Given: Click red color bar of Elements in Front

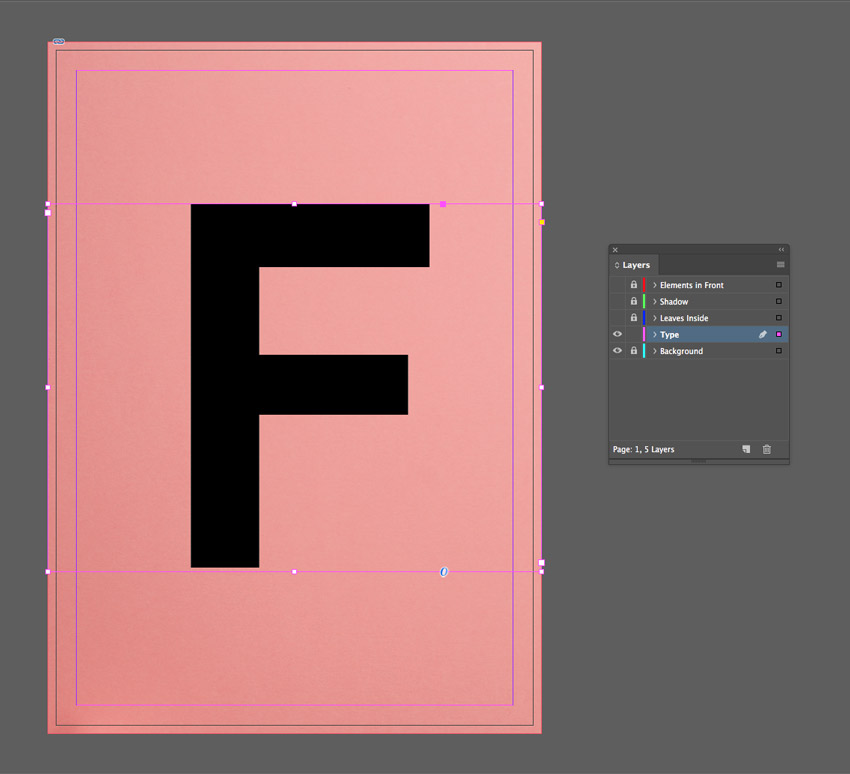Looking at the screenshot, I should [x=644, y=285].
